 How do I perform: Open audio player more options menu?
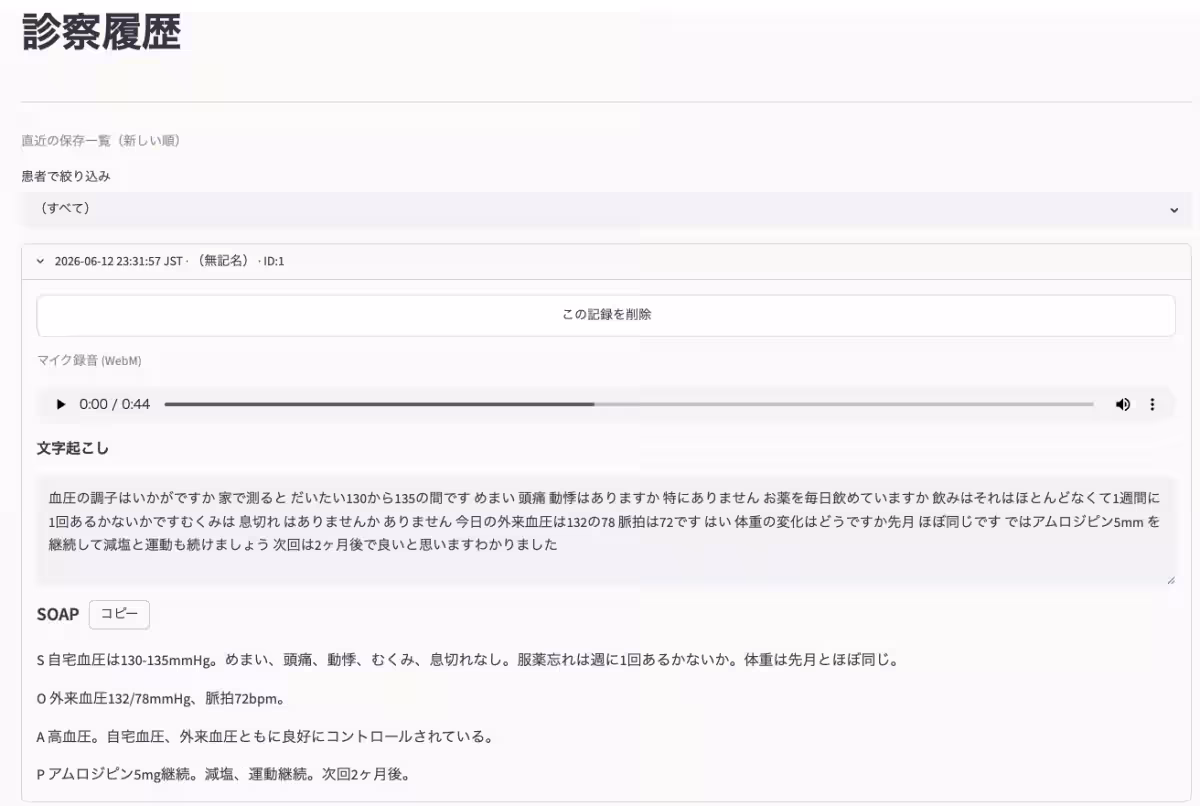point(1152,404)
